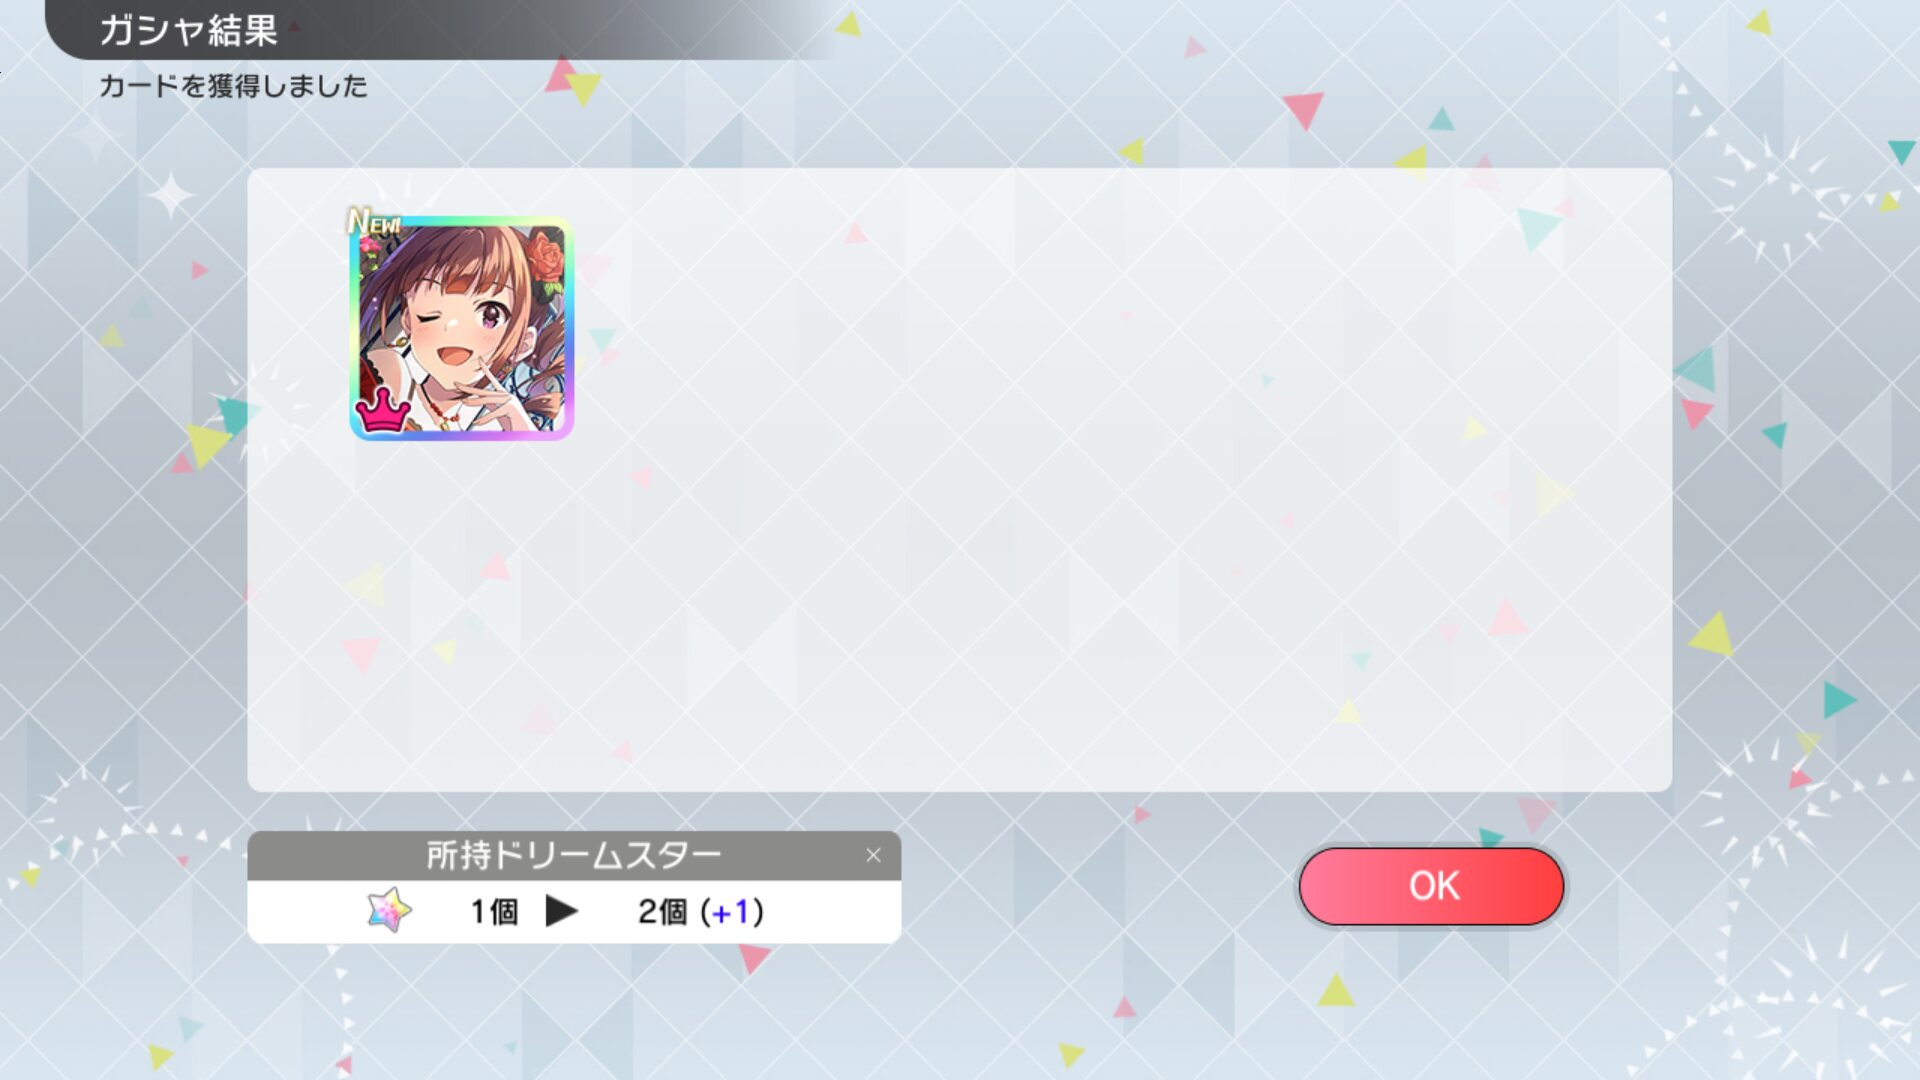Click the pink crown icon on card
Image resolution: width=1920 pixels, height=1080 pixels.
pos(382,411)
